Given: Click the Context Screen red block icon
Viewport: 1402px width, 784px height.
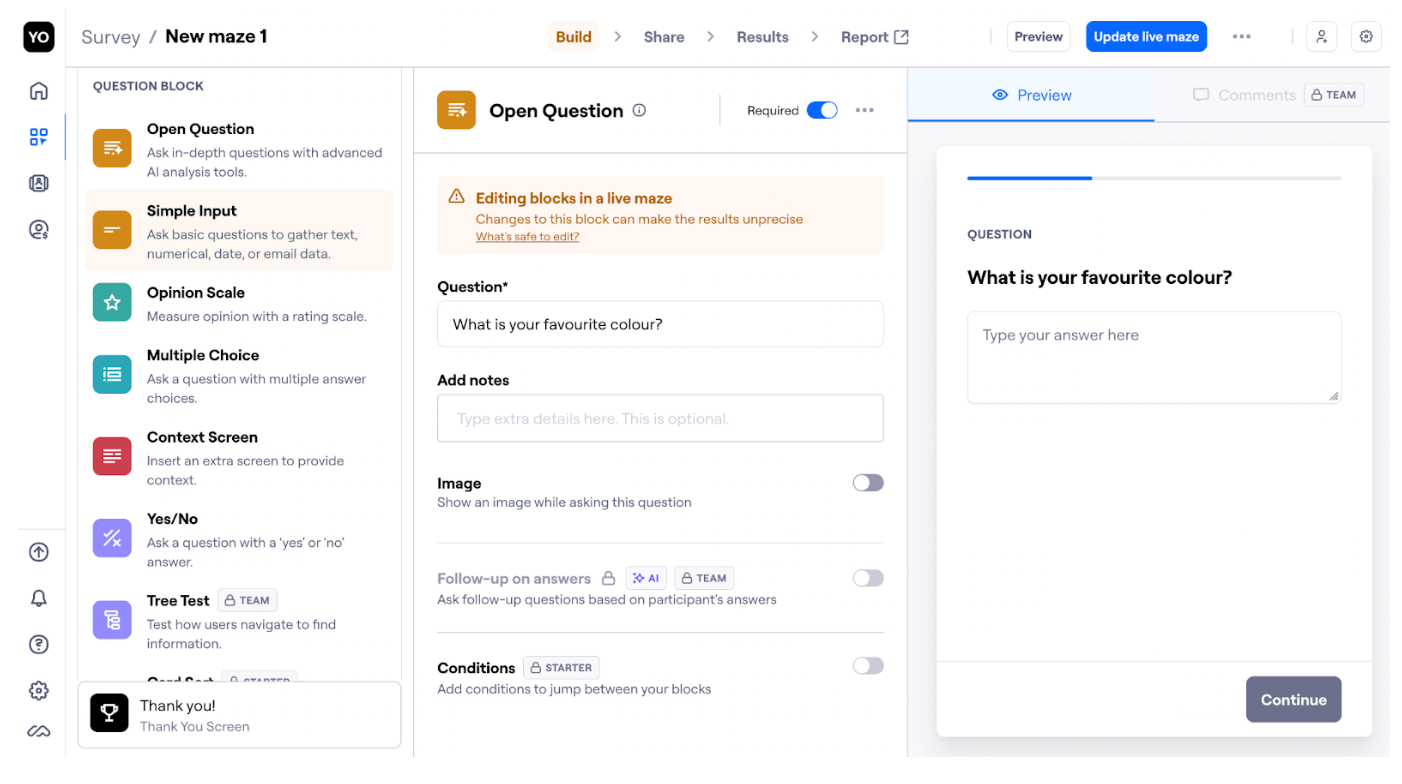Looking at the screenshot, I should pos(111,456).
